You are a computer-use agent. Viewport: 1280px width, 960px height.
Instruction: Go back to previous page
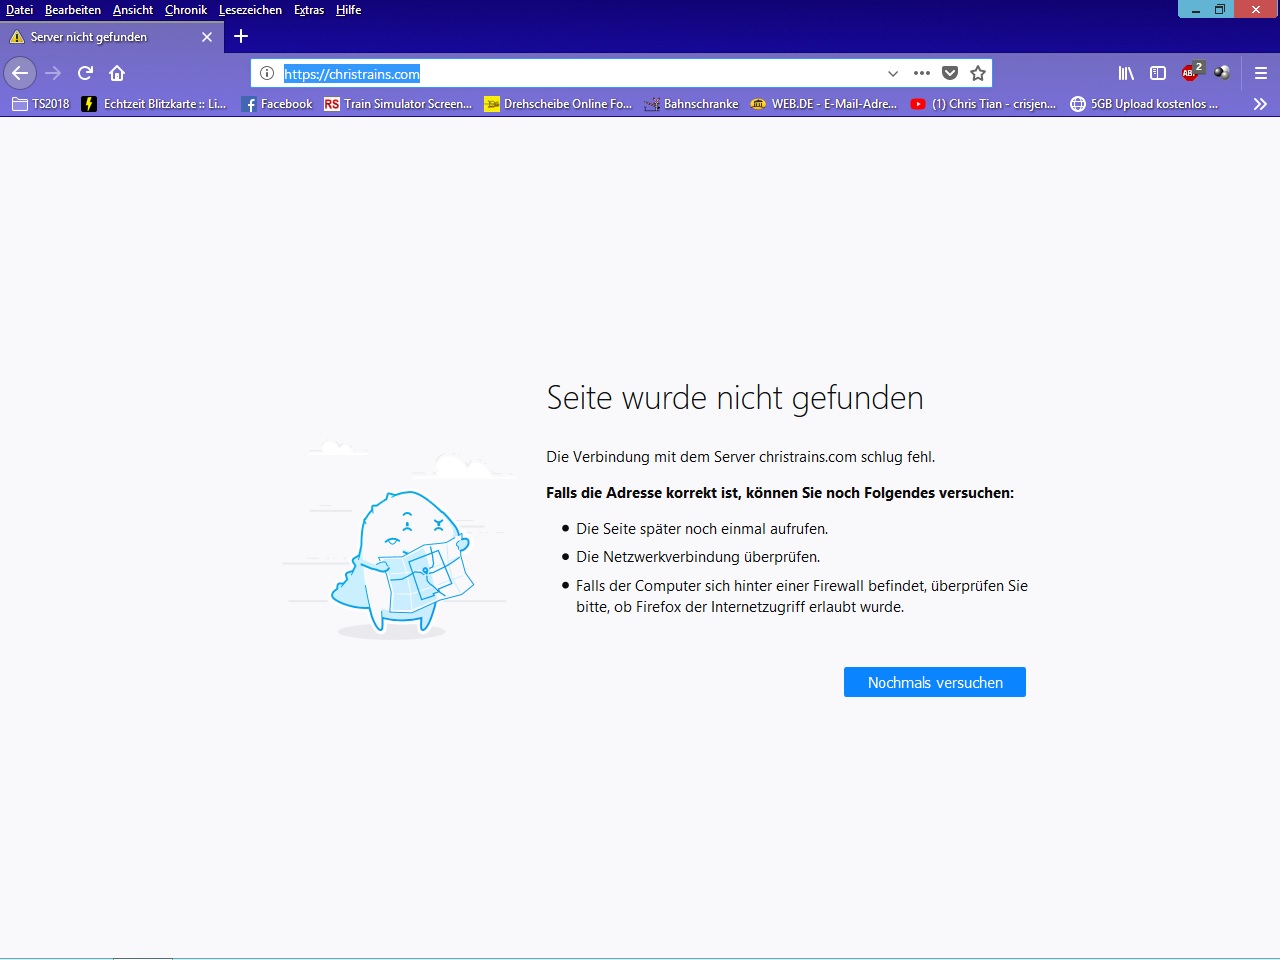click(20, 73)
